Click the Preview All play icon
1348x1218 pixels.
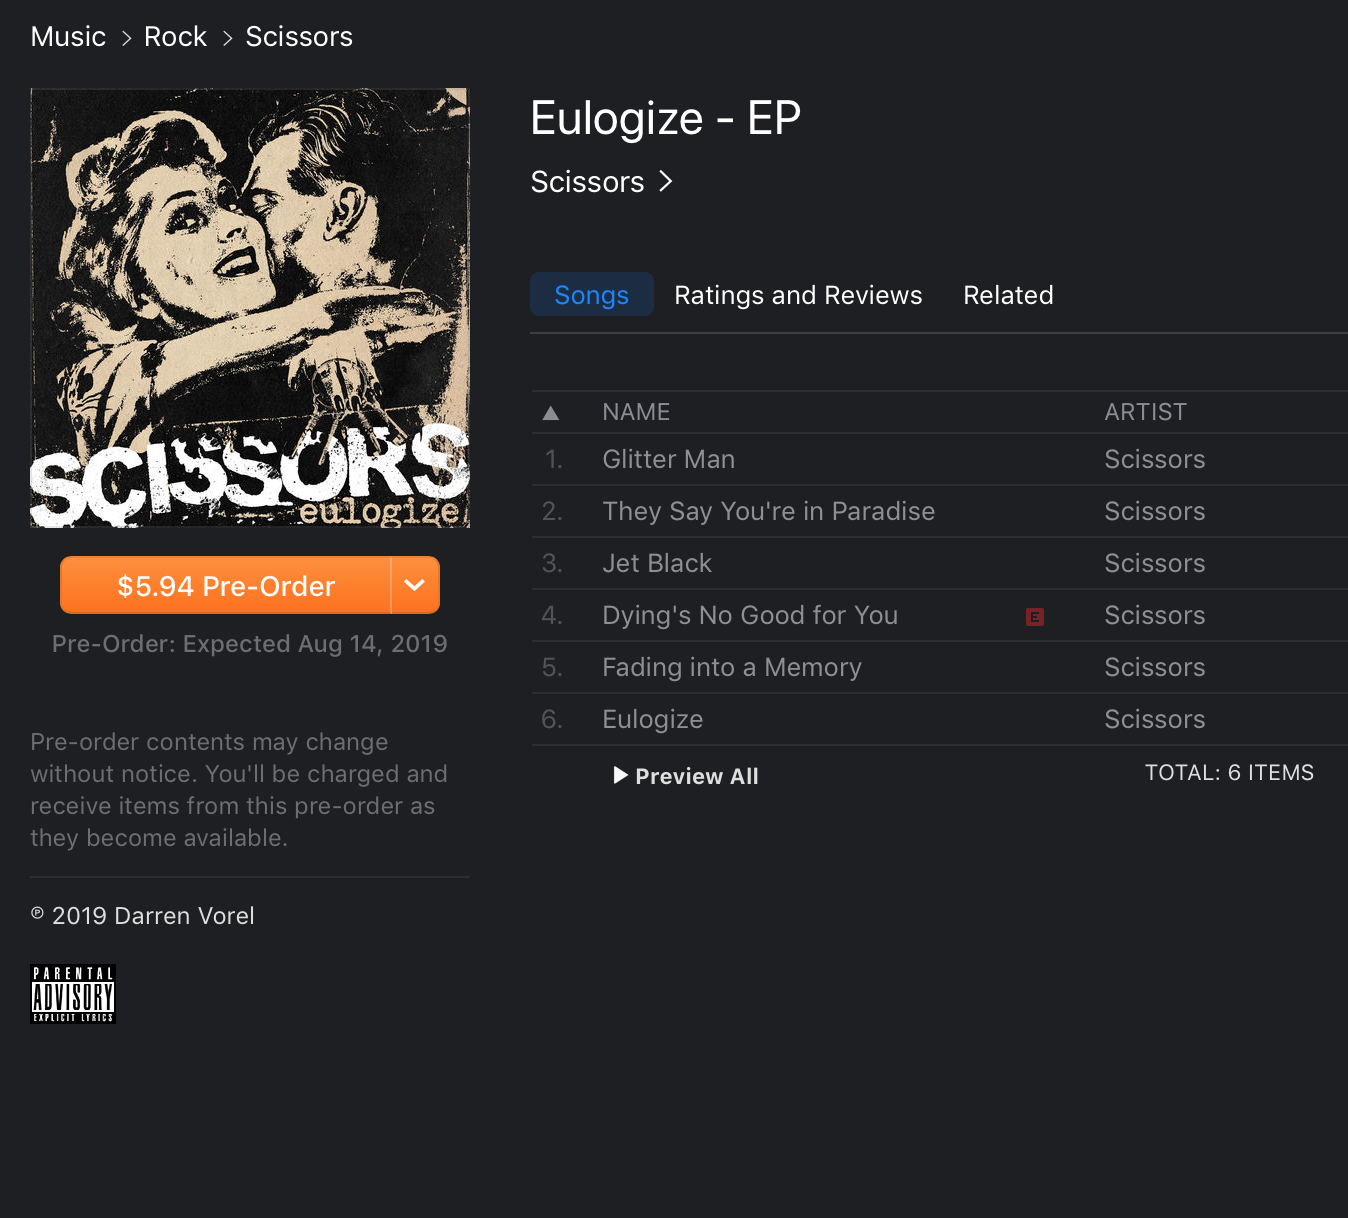tap(620, 775)
